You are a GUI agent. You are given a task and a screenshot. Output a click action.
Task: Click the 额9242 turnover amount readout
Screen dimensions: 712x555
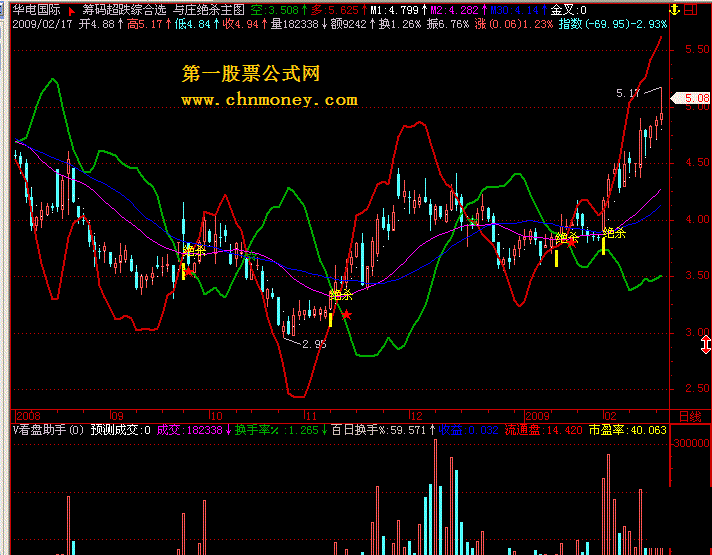pyautogui.click(x=348, y=24)
